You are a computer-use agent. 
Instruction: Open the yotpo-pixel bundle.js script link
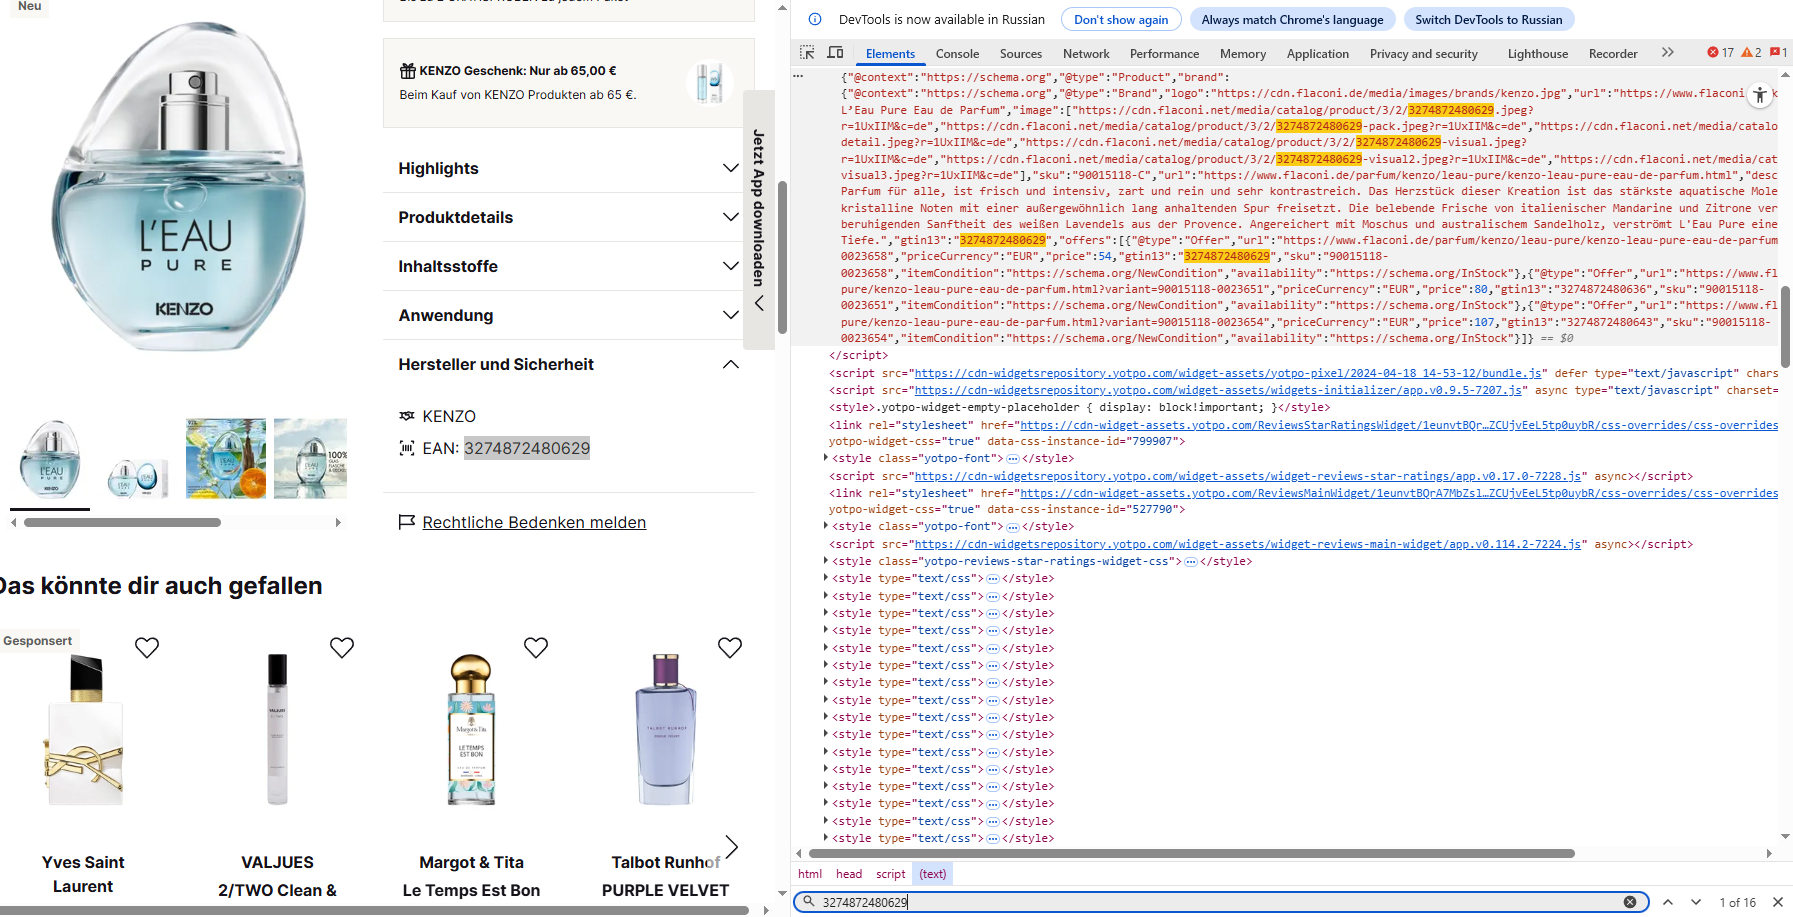pyautogui.click(x=1228, y=373)
